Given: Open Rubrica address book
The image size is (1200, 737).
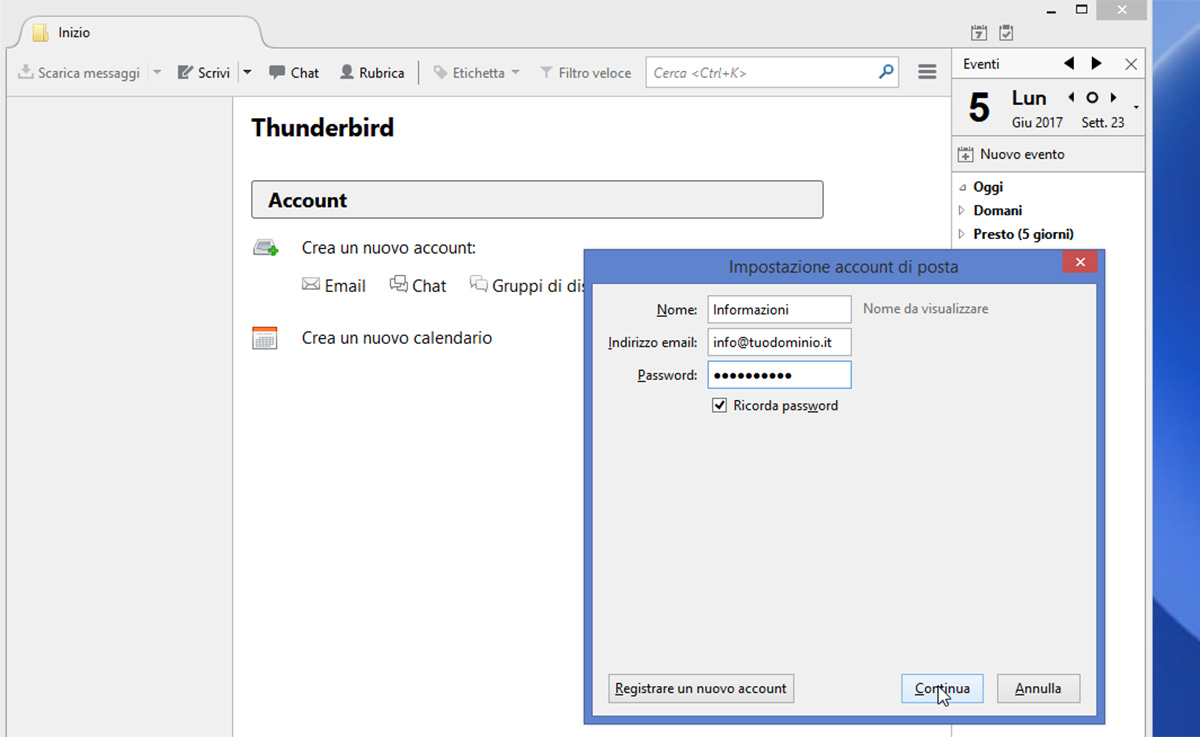Looking at the screenshot, I should 372,73.
